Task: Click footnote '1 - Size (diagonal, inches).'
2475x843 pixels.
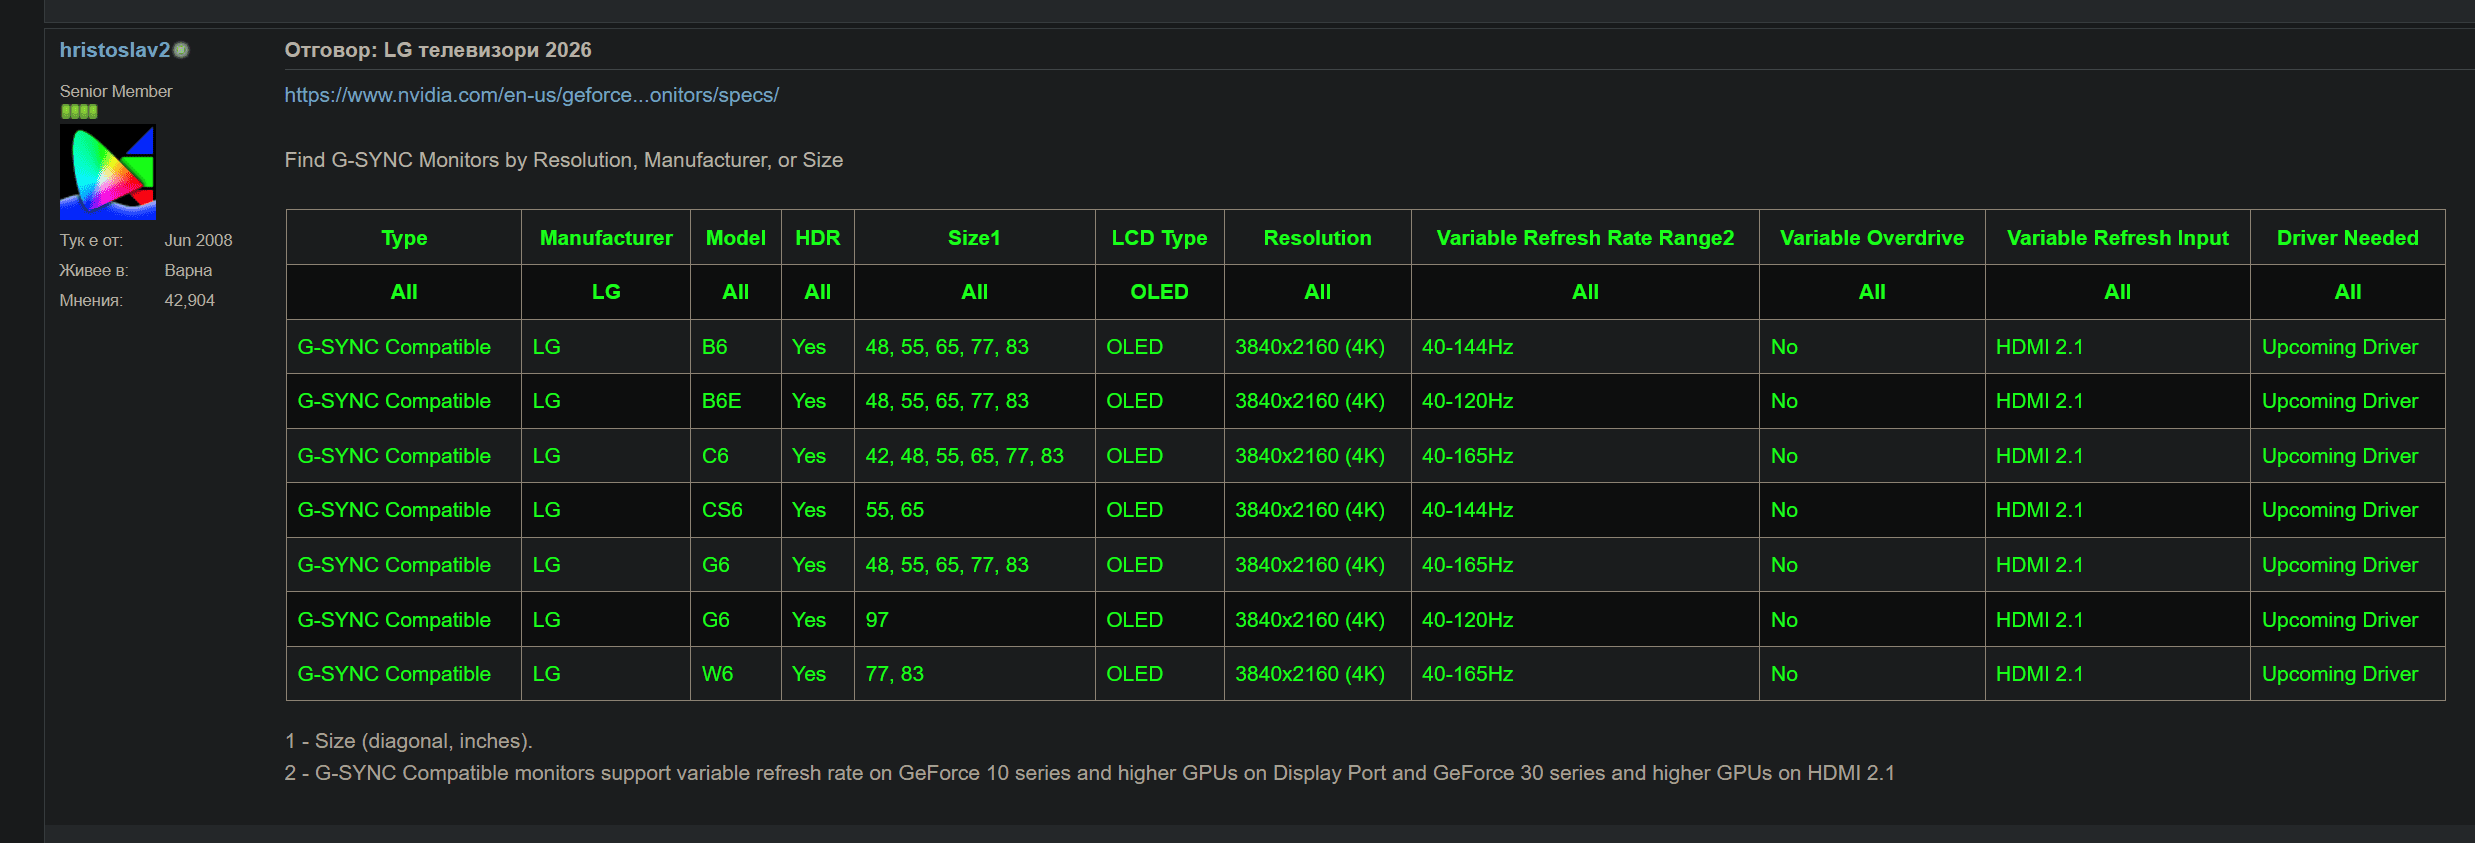Action: tap(408, 741)
